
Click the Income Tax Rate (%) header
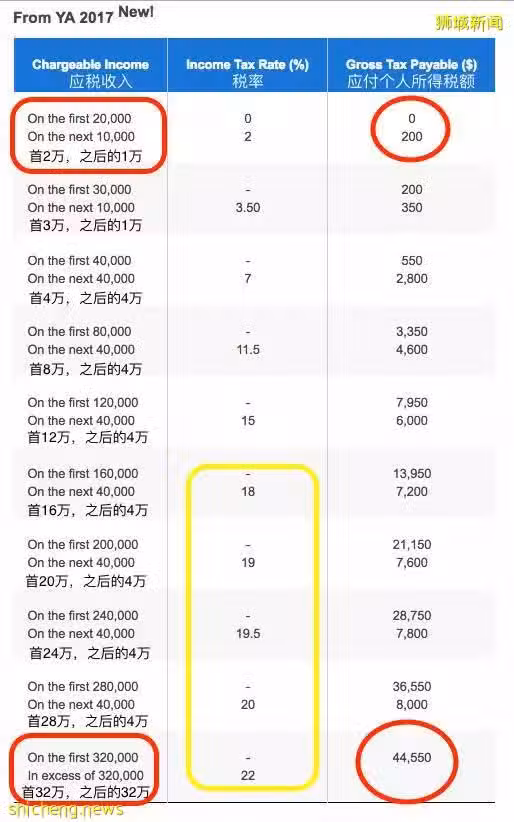(247, 65)
